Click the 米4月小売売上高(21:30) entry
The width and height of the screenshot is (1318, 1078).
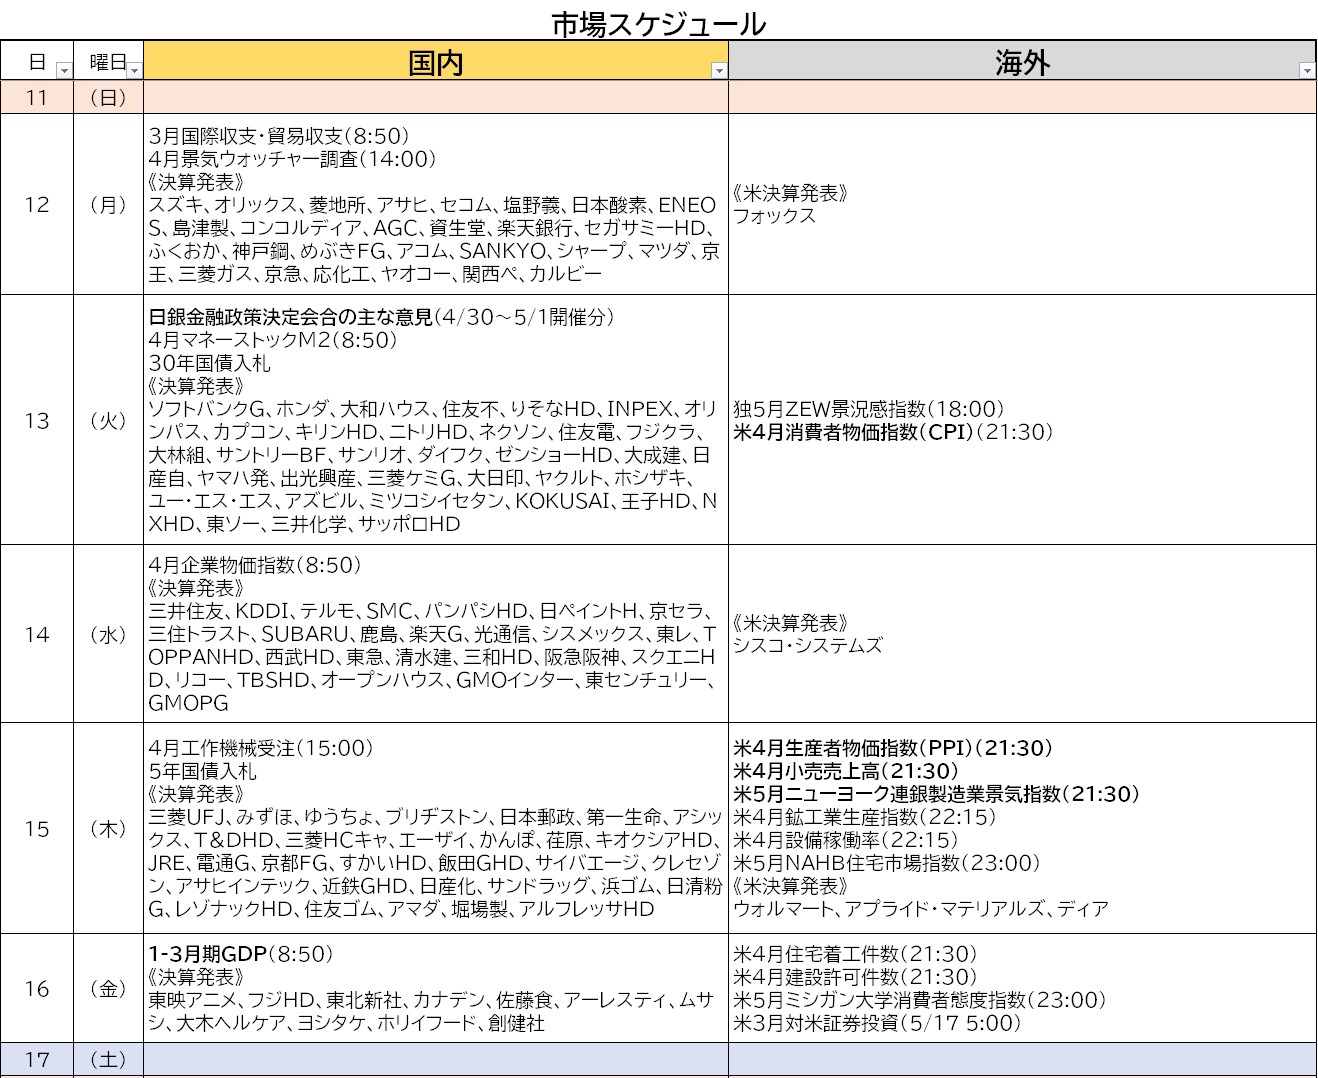click(846, 771)
